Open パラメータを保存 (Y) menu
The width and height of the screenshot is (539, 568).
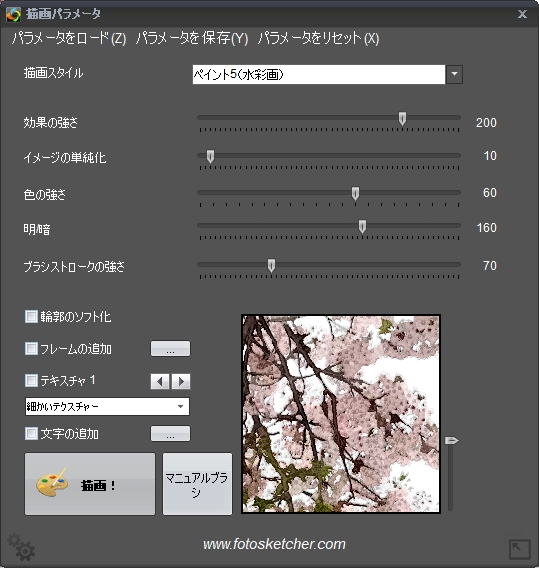point(192,38)
